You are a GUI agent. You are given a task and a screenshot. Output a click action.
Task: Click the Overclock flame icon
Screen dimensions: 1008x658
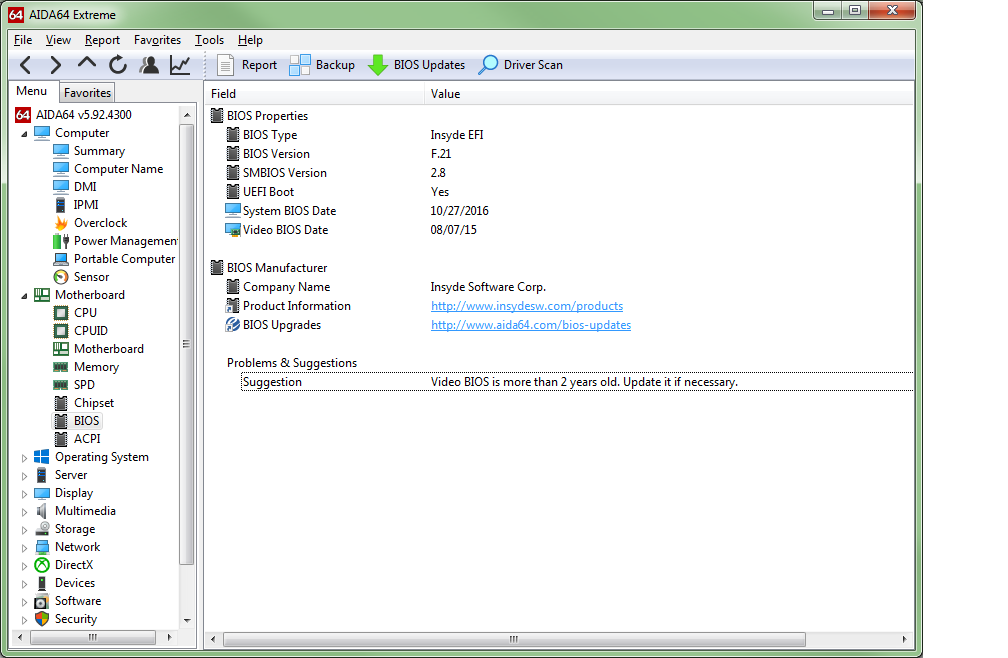pos(61,223)
